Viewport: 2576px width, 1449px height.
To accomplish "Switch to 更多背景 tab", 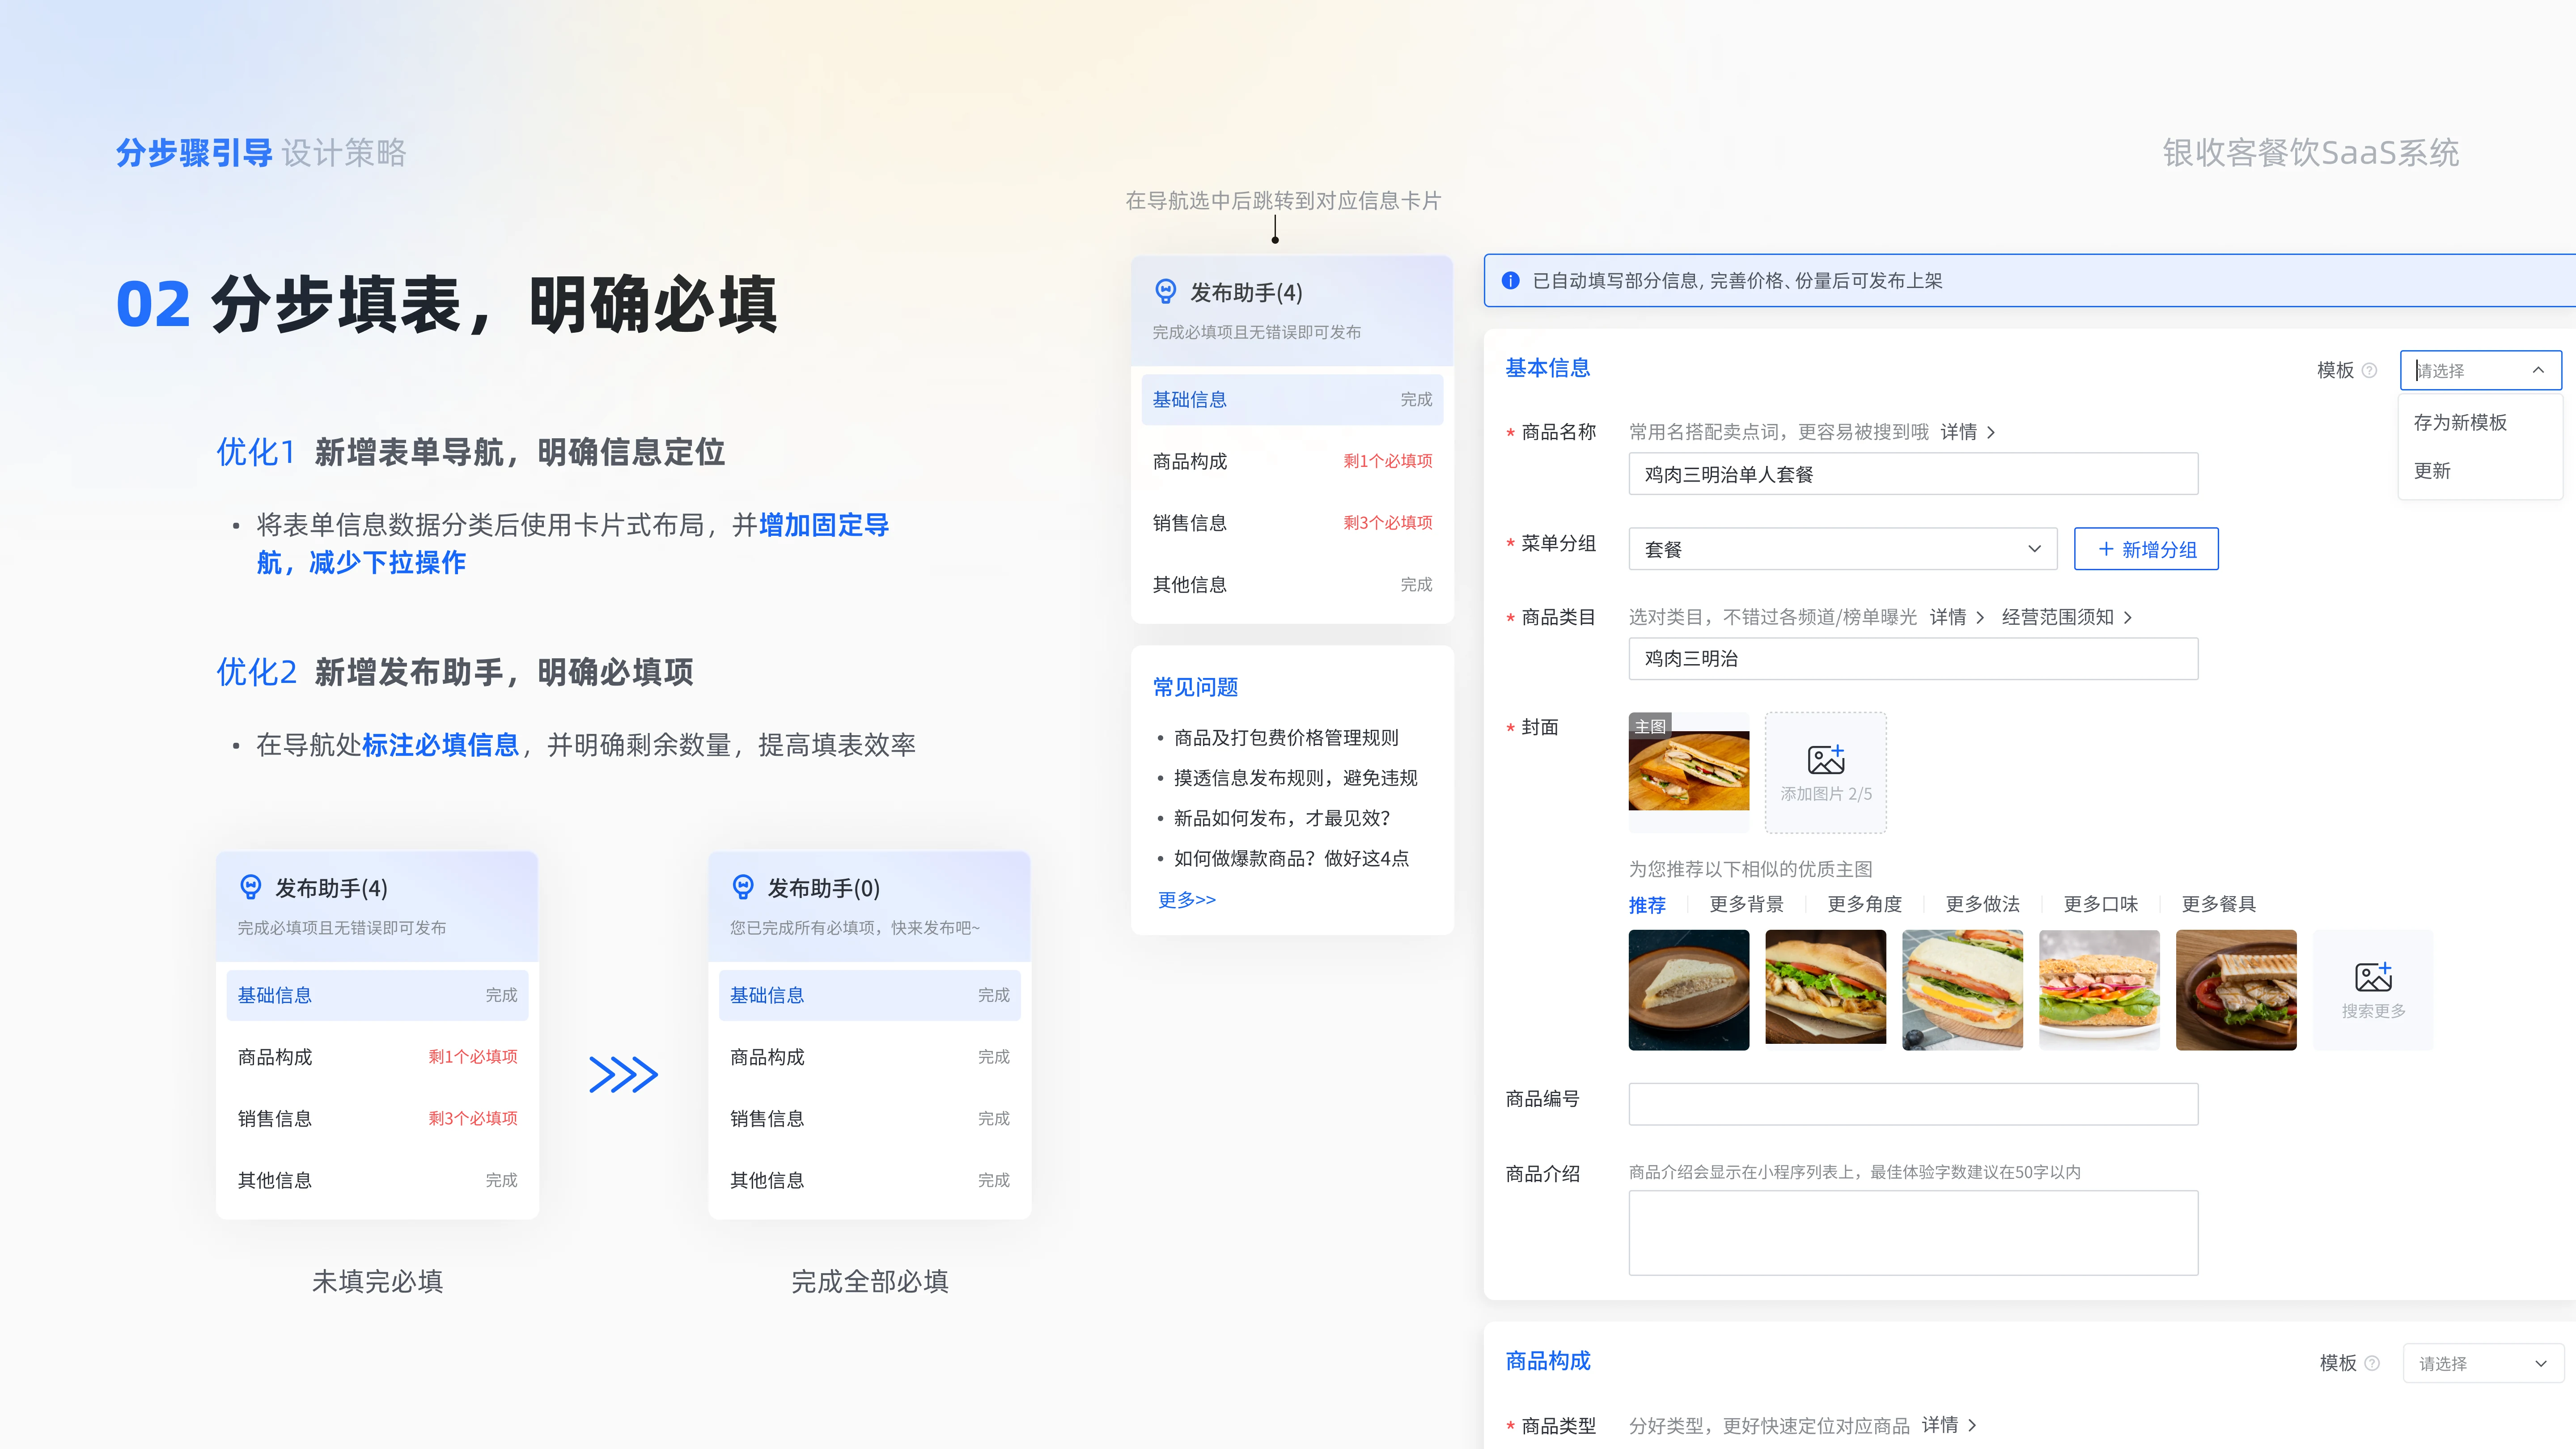I will [1746, 904].
